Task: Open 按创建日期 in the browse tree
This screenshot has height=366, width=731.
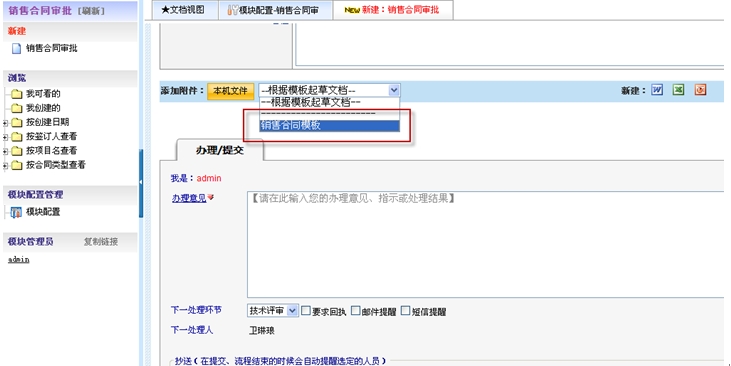Action: [48, 123]
